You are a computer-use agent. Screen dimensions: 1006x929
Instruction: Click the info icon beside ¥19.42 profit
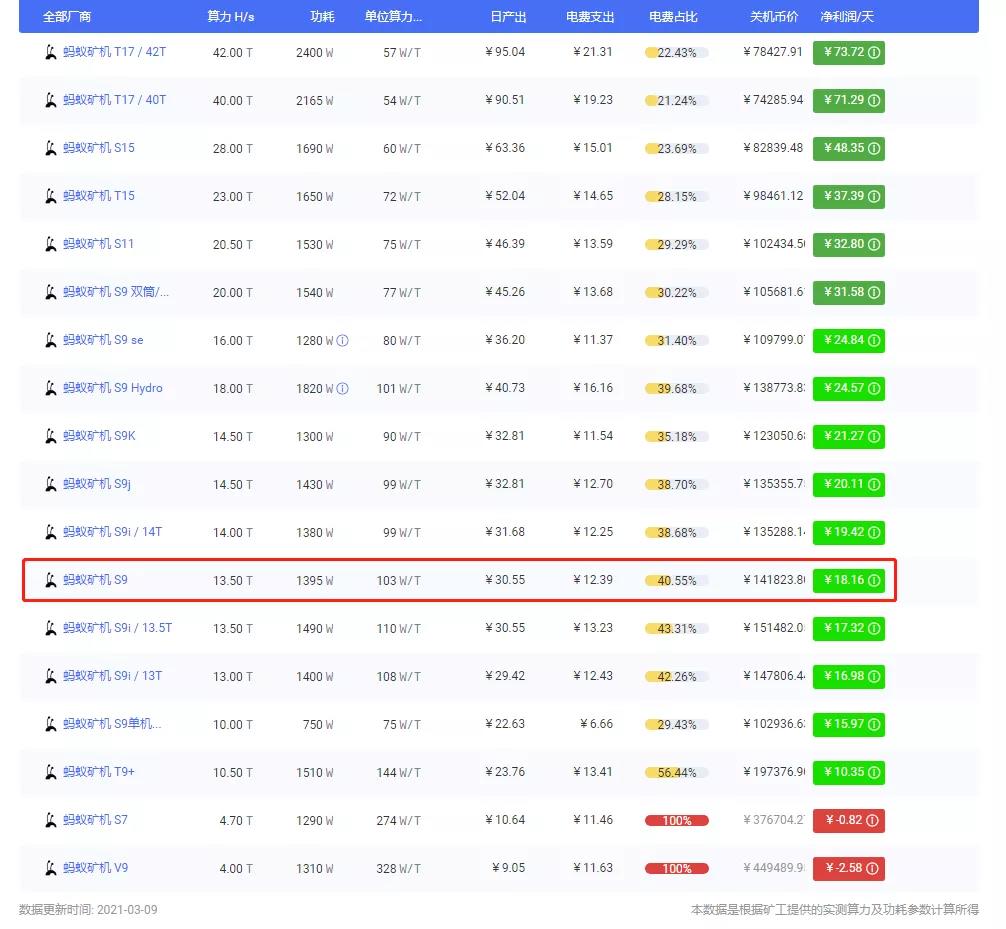click(874, 533)
